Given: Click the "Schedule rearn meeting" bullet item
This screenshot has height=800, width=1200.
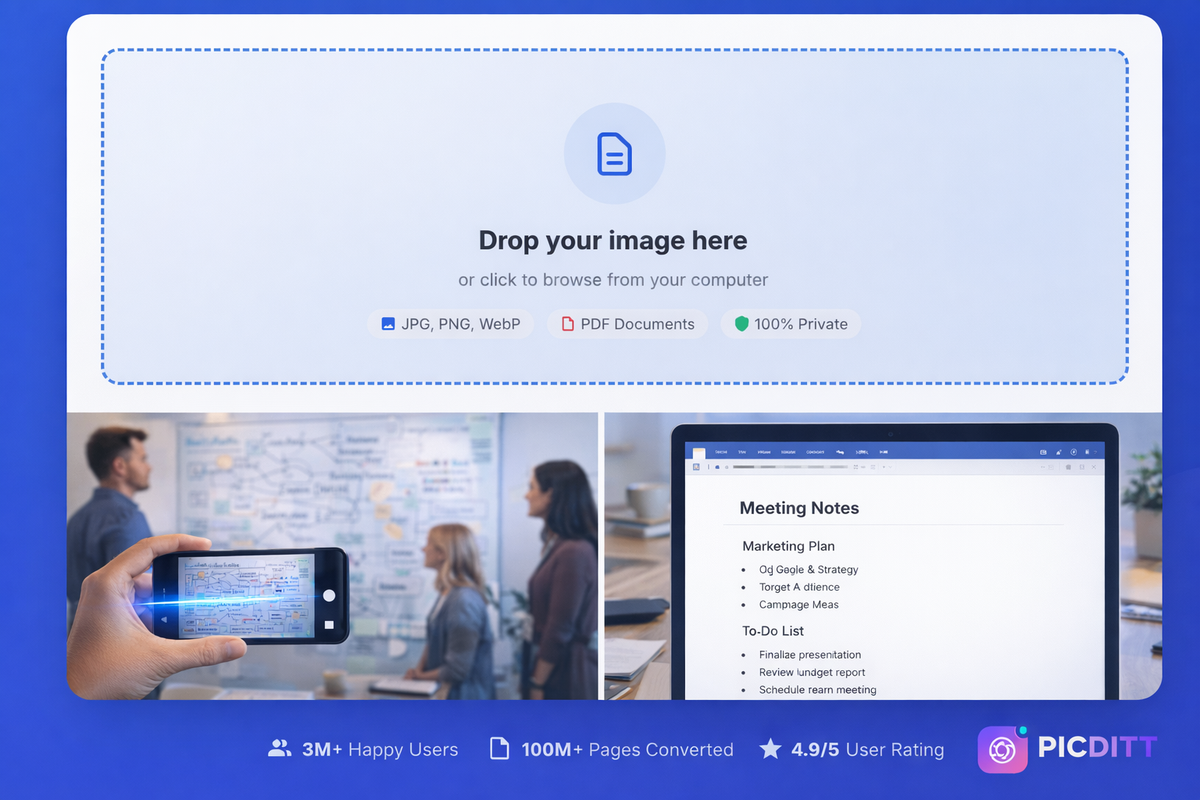Looking at the screenshot, I should 817,690.
